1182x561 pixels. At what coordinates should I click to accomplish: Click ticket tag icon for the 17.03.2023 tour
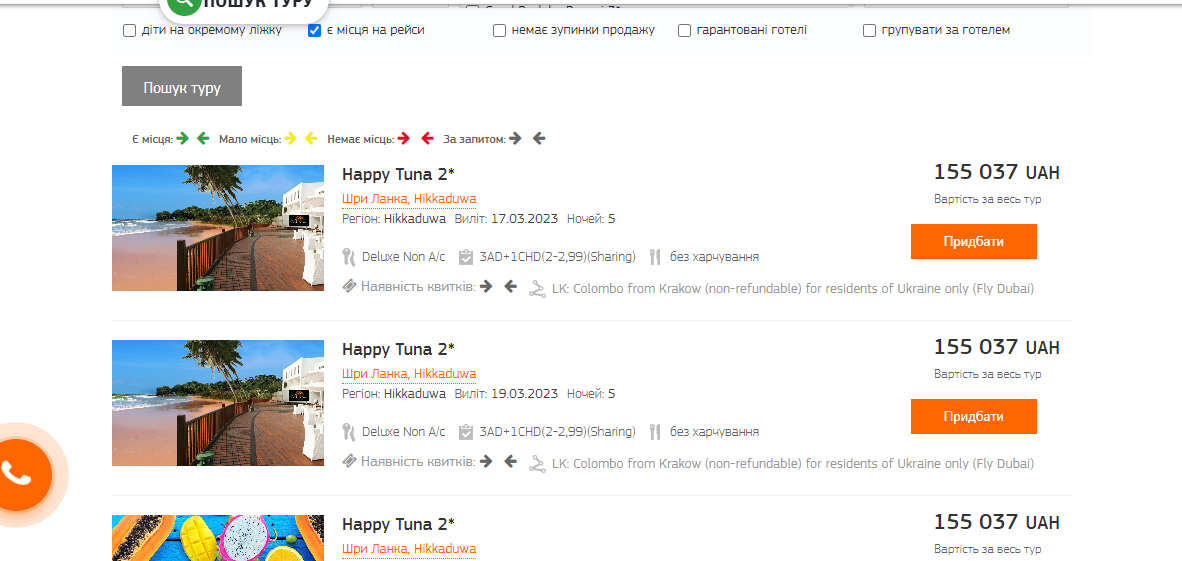pos(349,287)
